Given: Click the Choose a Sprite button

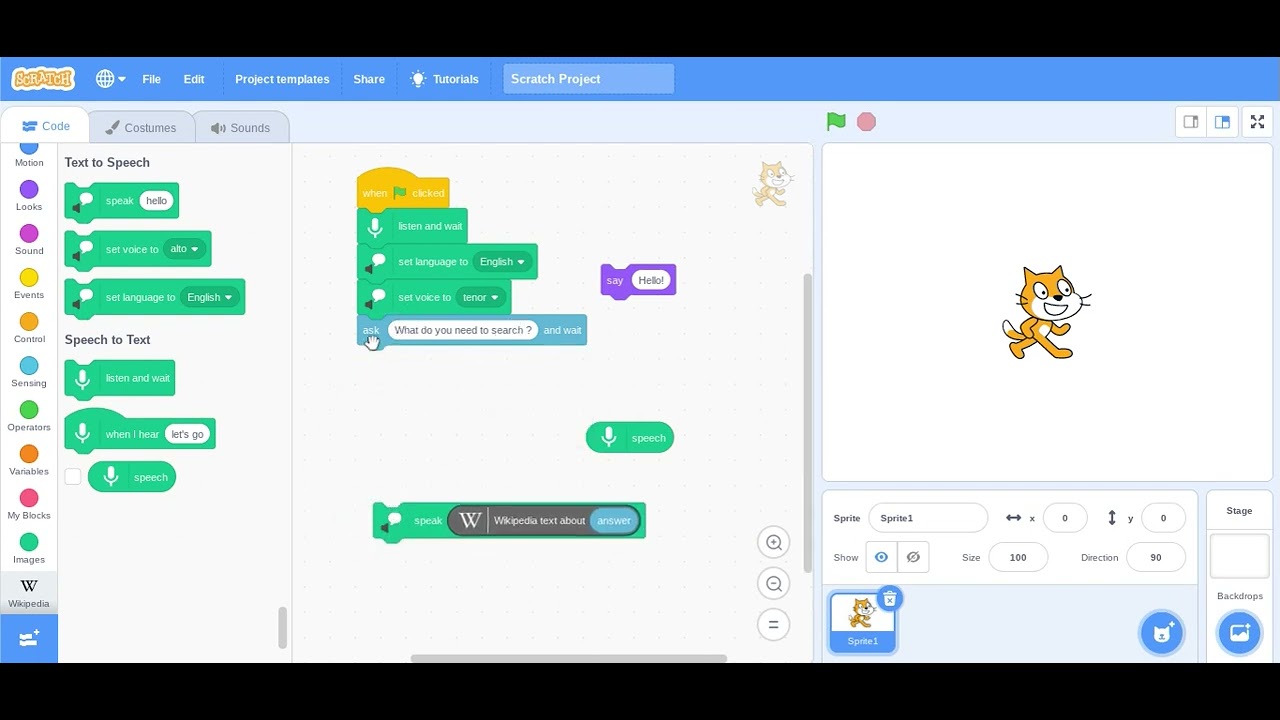Looking at the screenshot, I should tap(1161, 632).
